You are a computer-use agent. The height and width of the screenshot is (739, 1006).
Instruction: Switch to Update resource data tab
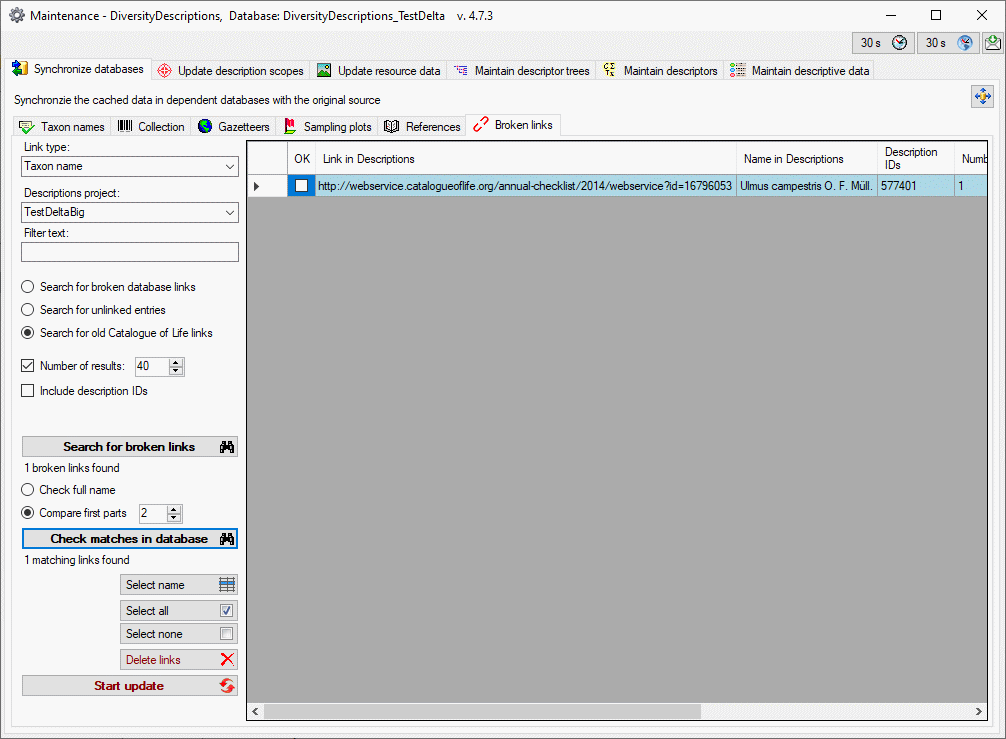379,71
